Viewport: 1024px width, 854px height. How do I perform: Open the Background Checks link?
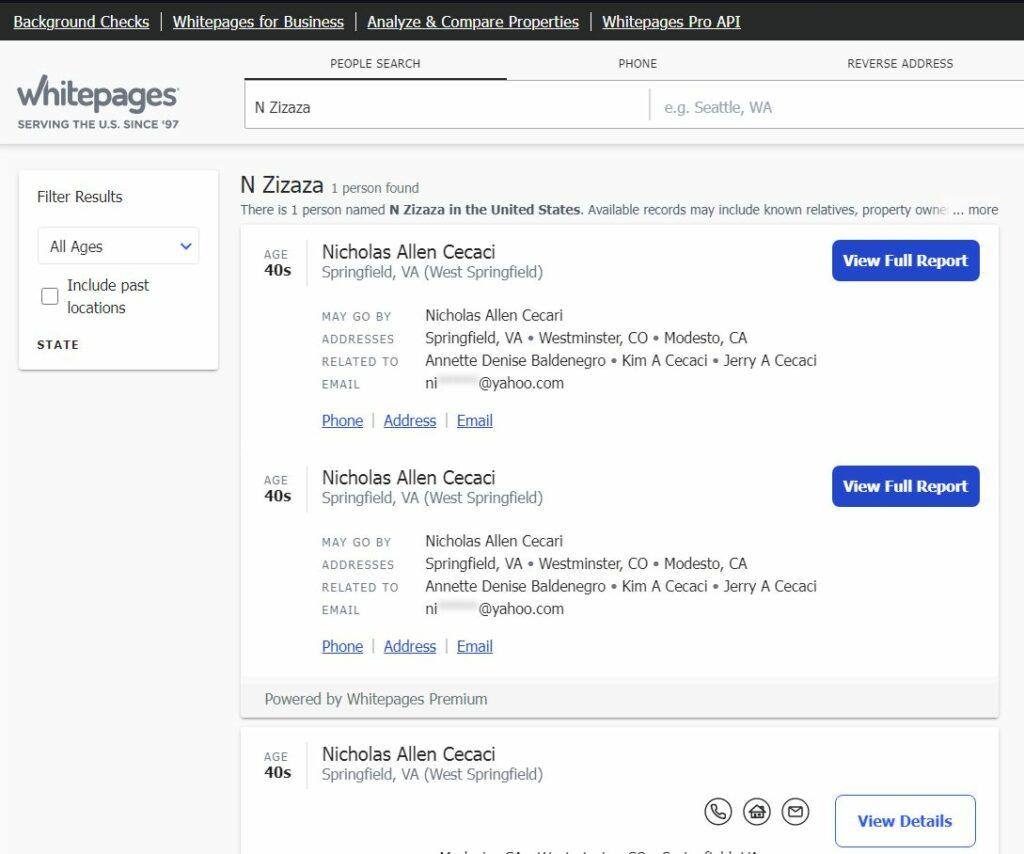[x=81, y=21]
